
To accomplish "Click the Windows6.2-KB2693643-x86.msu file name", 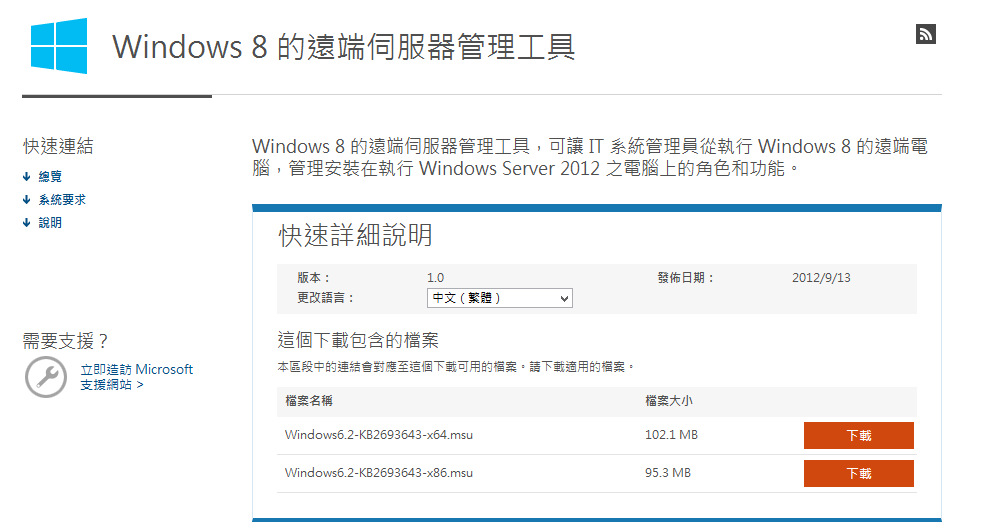I will coord(378,473).
